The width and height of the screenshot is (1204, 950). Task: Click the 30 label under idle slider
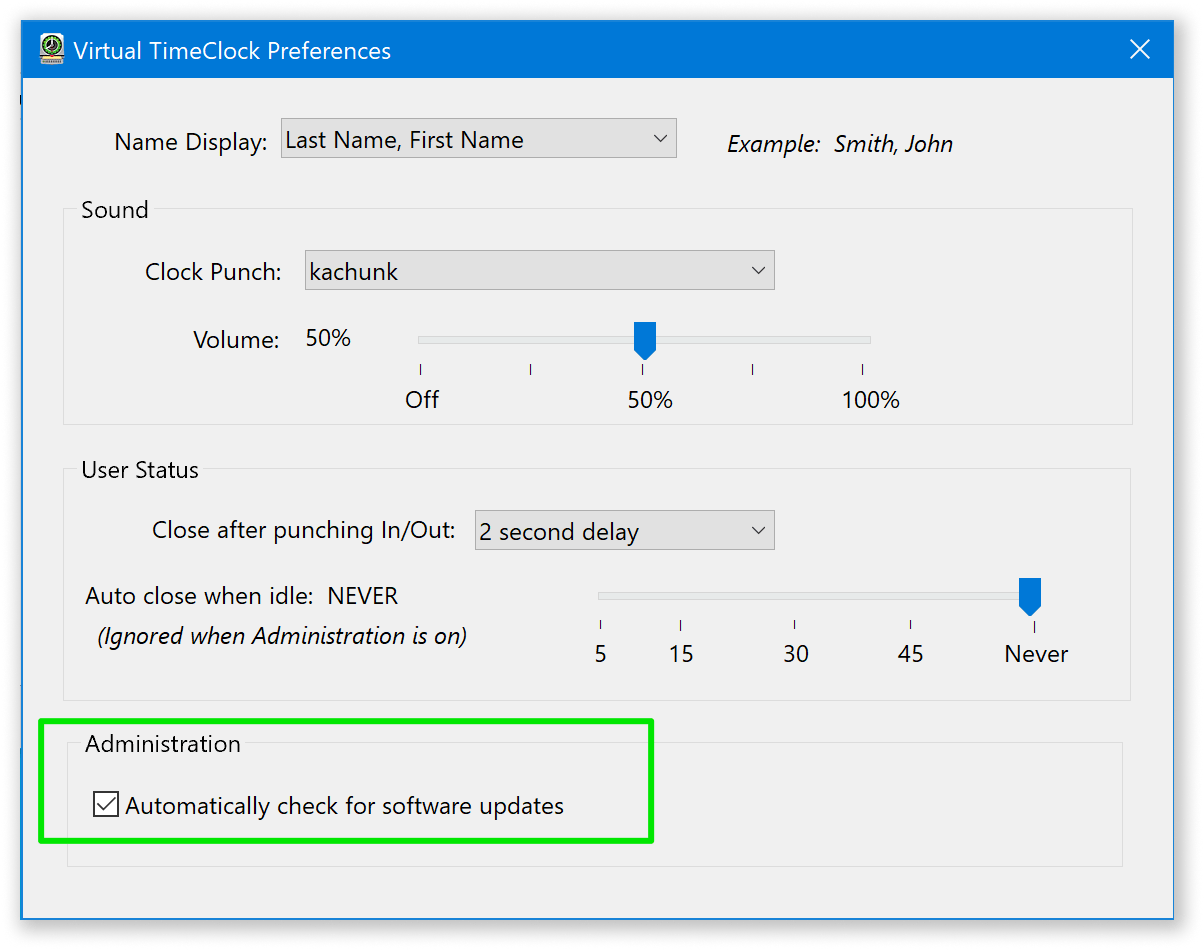(x=796, y=654)
